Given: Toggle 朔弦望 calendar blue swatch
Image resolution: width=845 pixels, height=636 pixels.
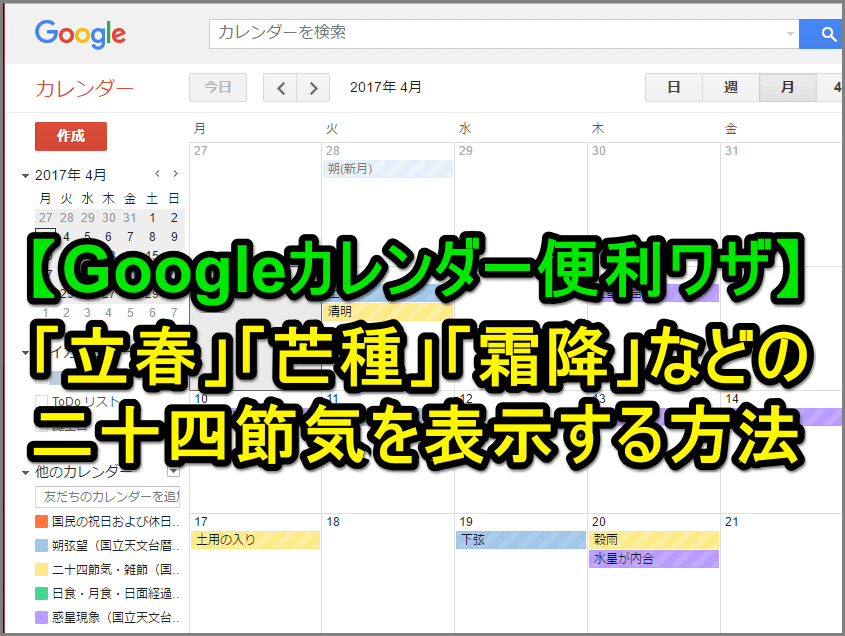Looking at the screenshot, I should pyautogui.click(x=41, y=545).
